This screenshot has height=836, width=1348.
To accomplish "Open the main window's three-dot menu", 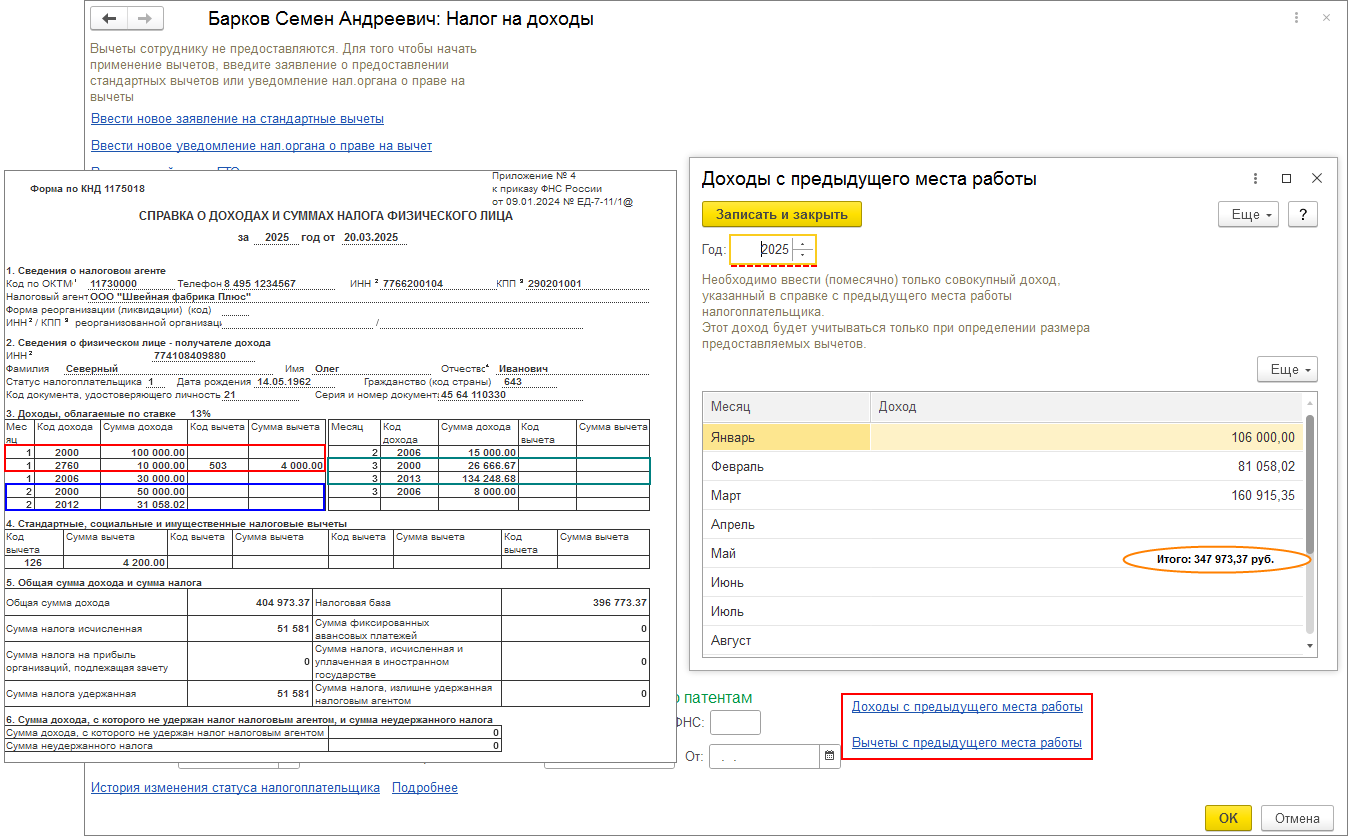I will coord(1296,18).
